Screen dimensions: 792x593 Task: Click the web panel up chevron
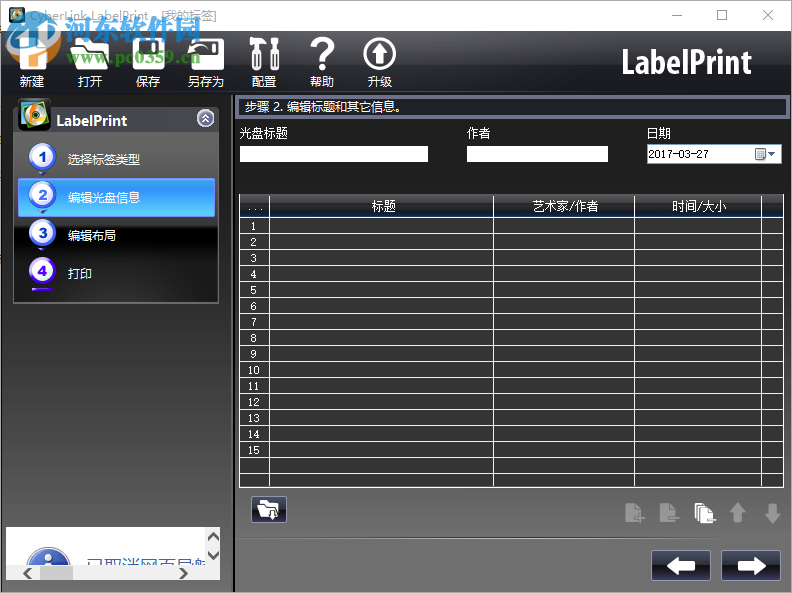click(x=214, y=536)
